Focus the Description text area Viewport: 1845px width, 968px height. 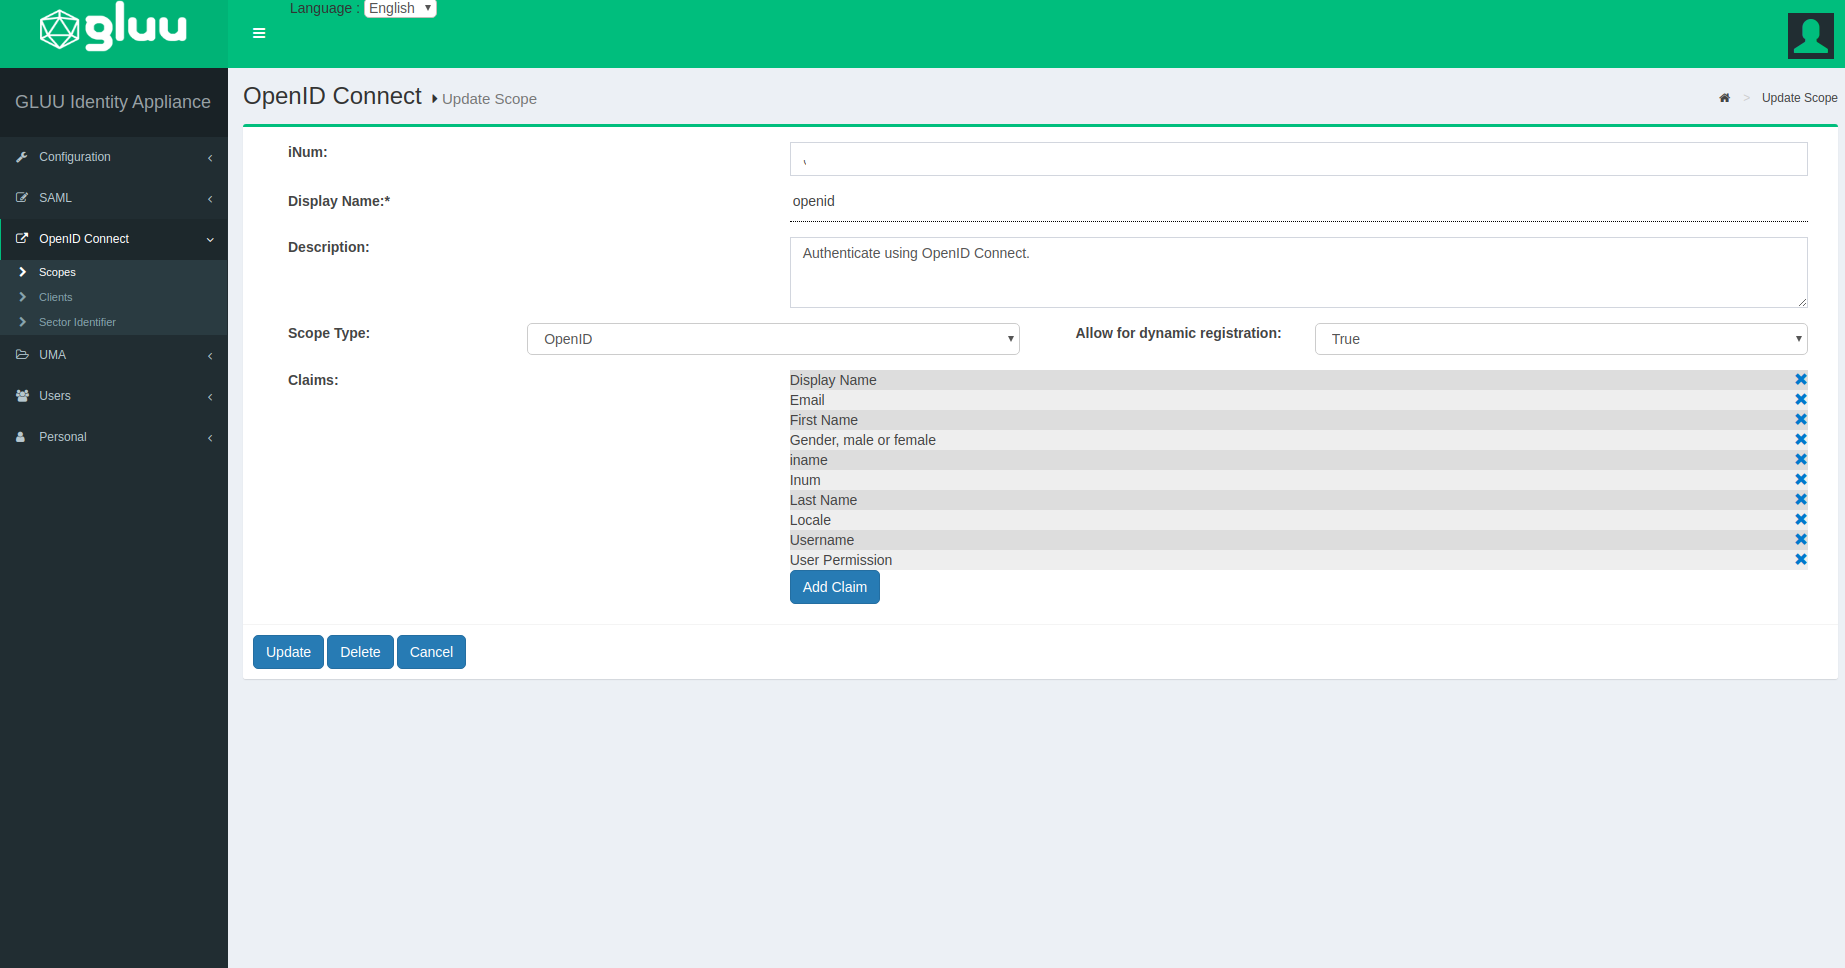coord(1298,272)
